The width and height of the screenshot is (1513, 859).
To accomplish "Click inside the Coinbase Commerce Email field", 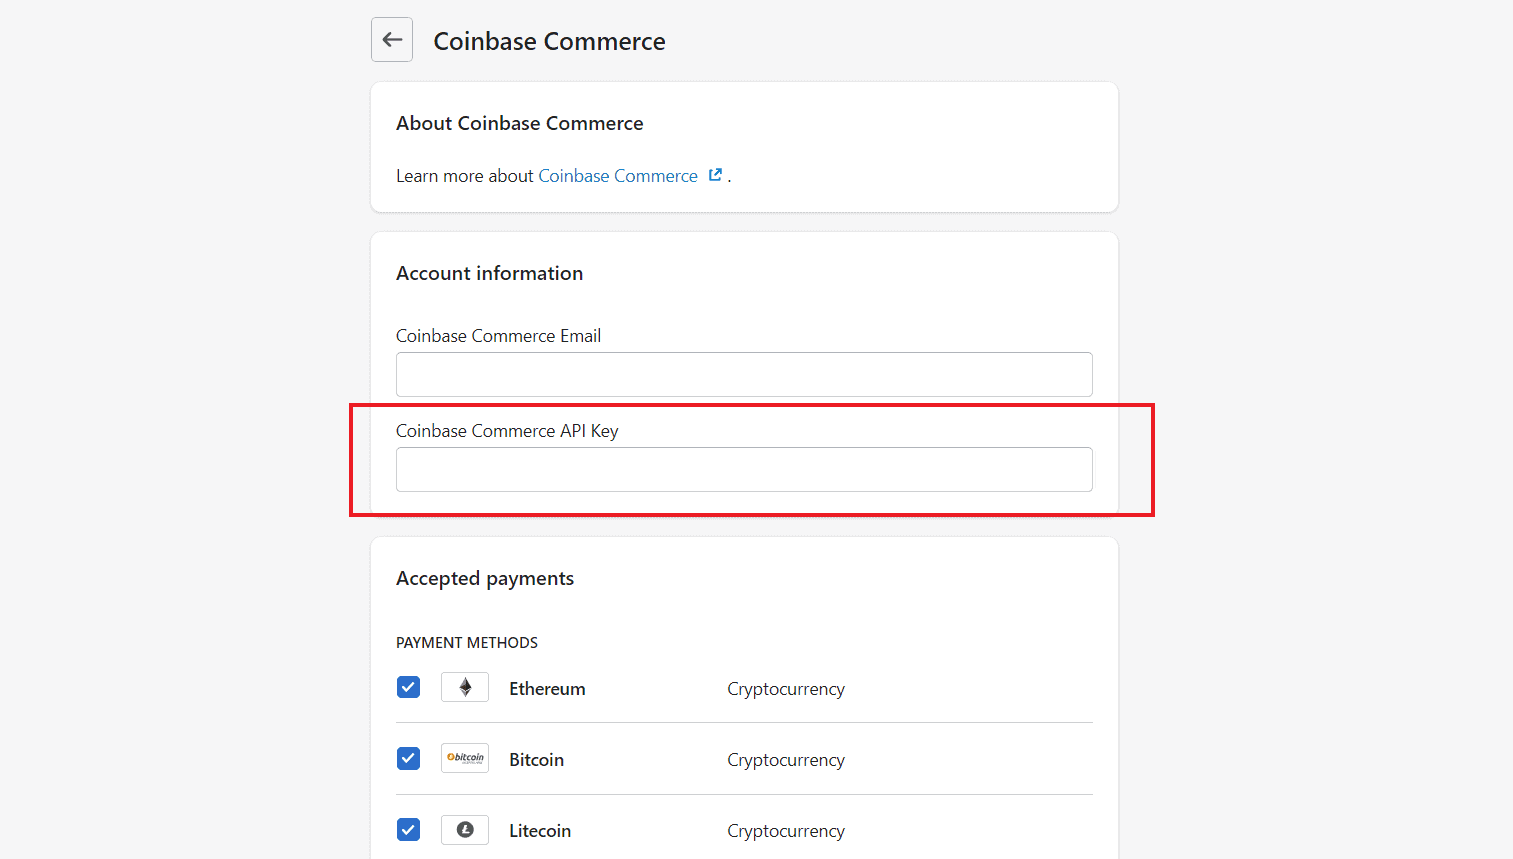I will click(744, 374).
